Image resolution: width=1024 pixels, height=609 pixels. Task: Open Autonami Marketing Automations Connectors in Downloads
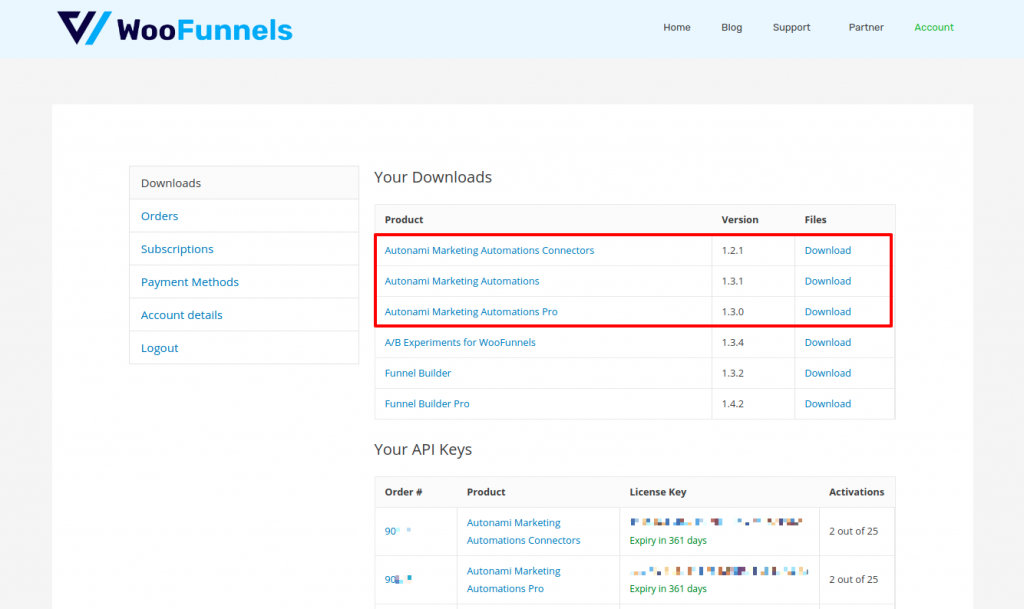(x=489, y=250)
